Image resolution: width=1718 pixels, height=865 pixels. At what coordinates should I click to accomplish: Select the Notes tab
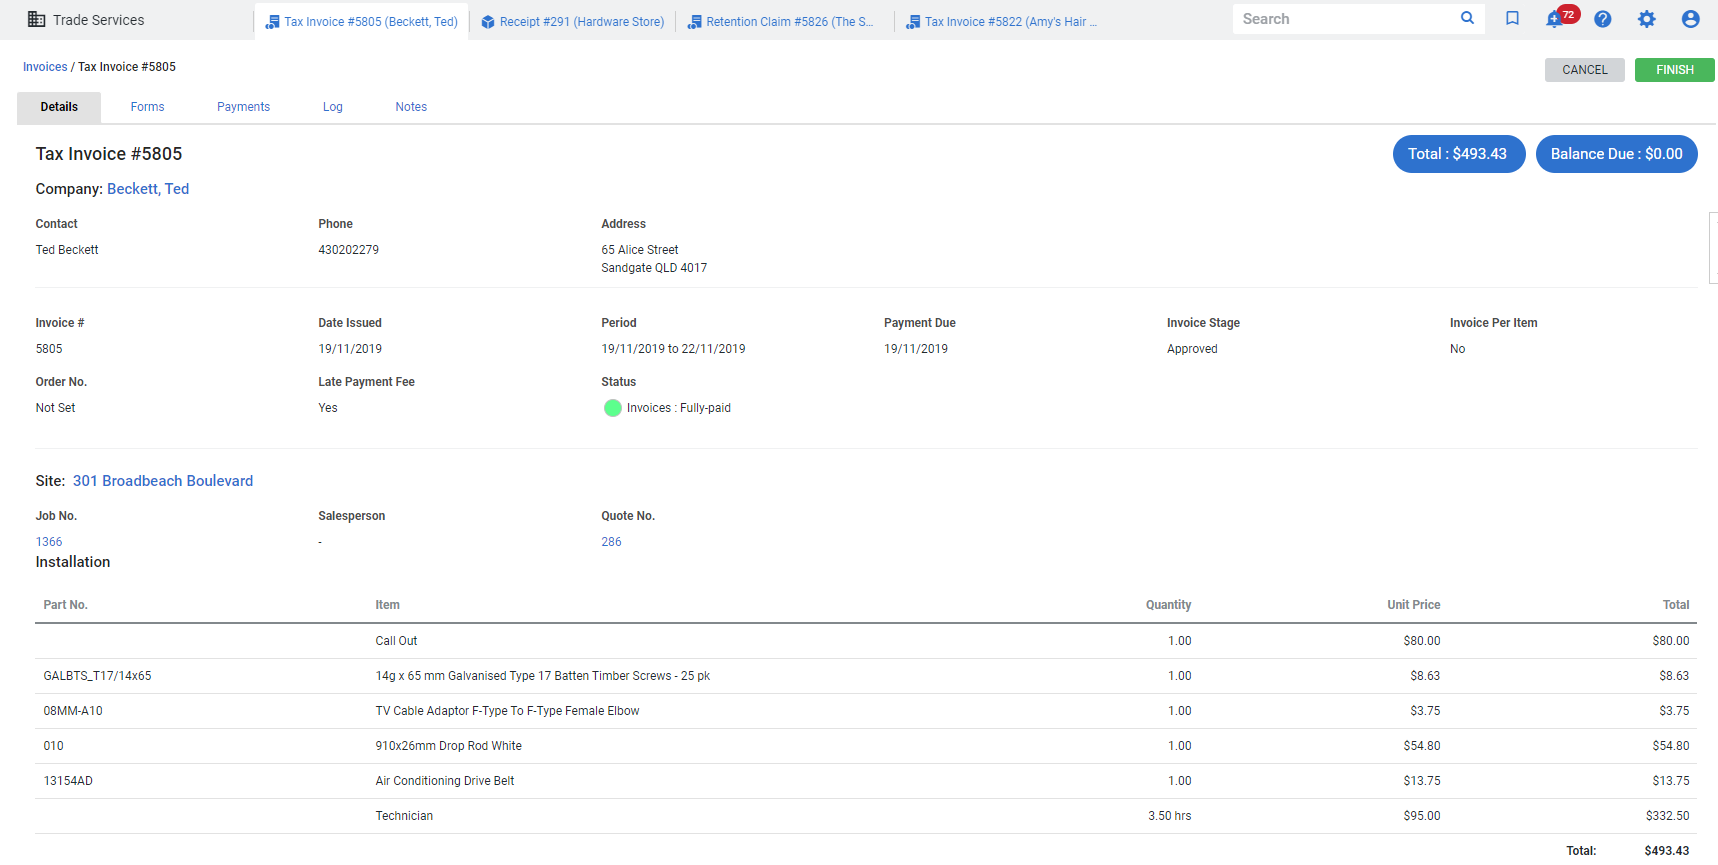(x=410, y=107)
